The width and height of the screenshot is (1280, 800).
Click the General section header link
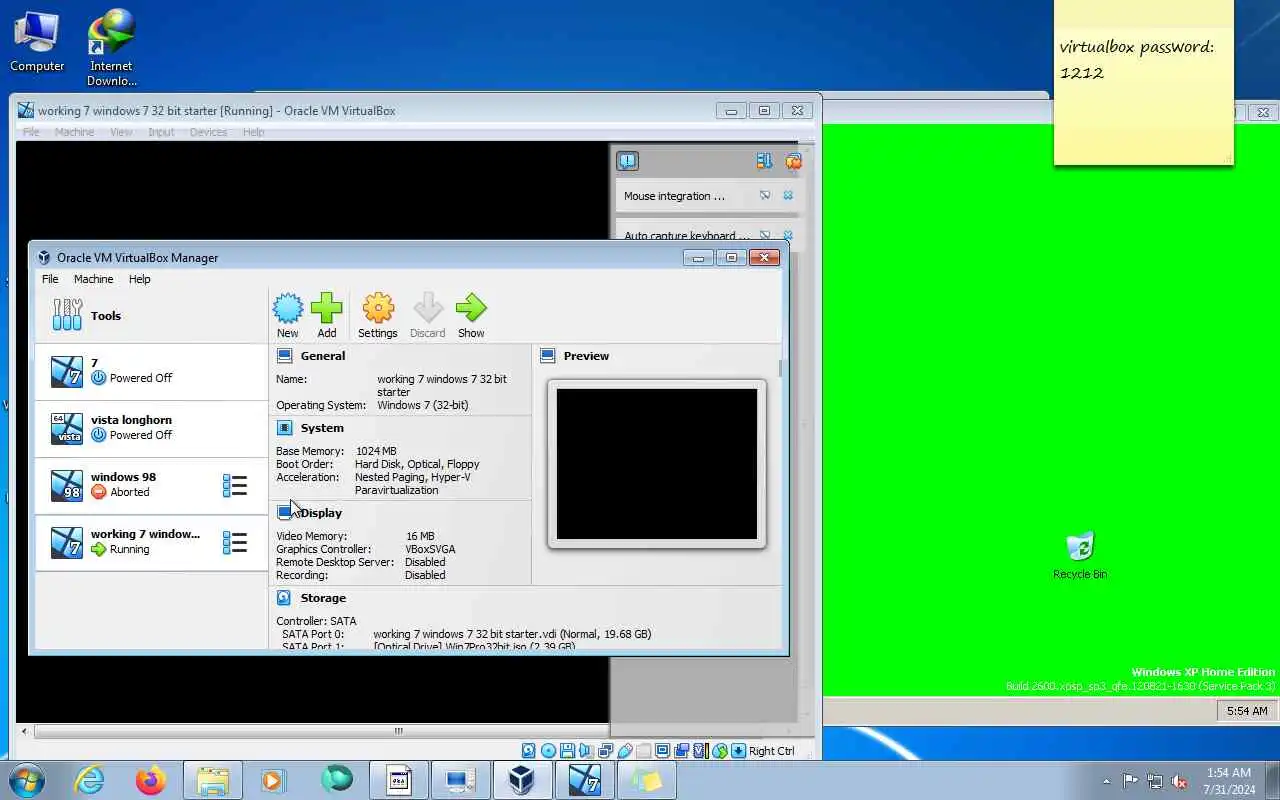tap(323, 356)
